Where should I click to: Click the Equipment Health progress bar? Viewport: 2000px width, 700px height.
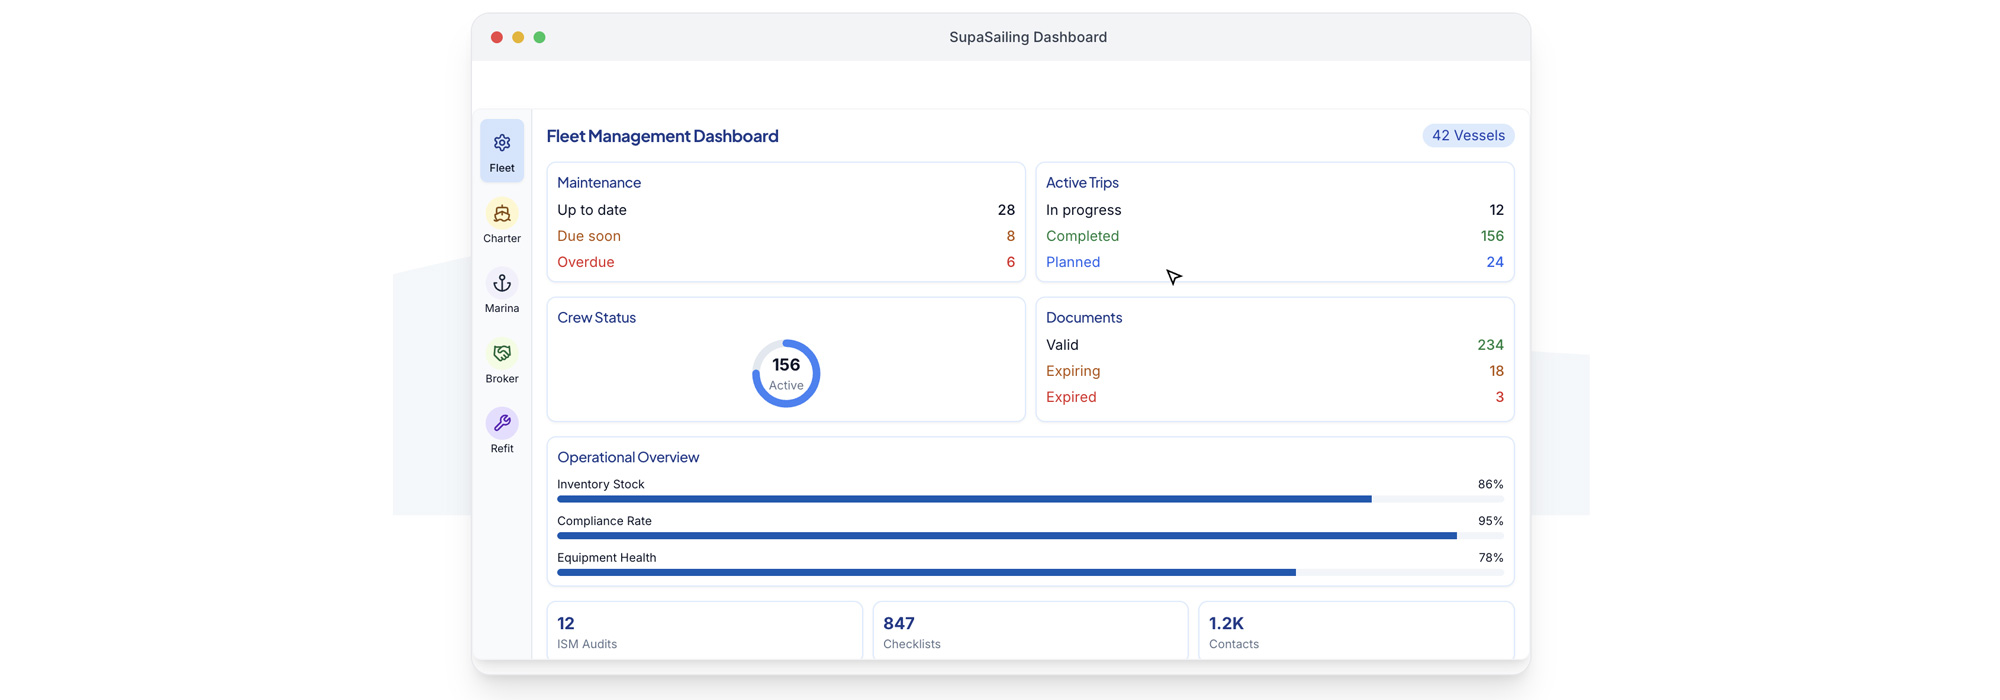[1030, 573]
